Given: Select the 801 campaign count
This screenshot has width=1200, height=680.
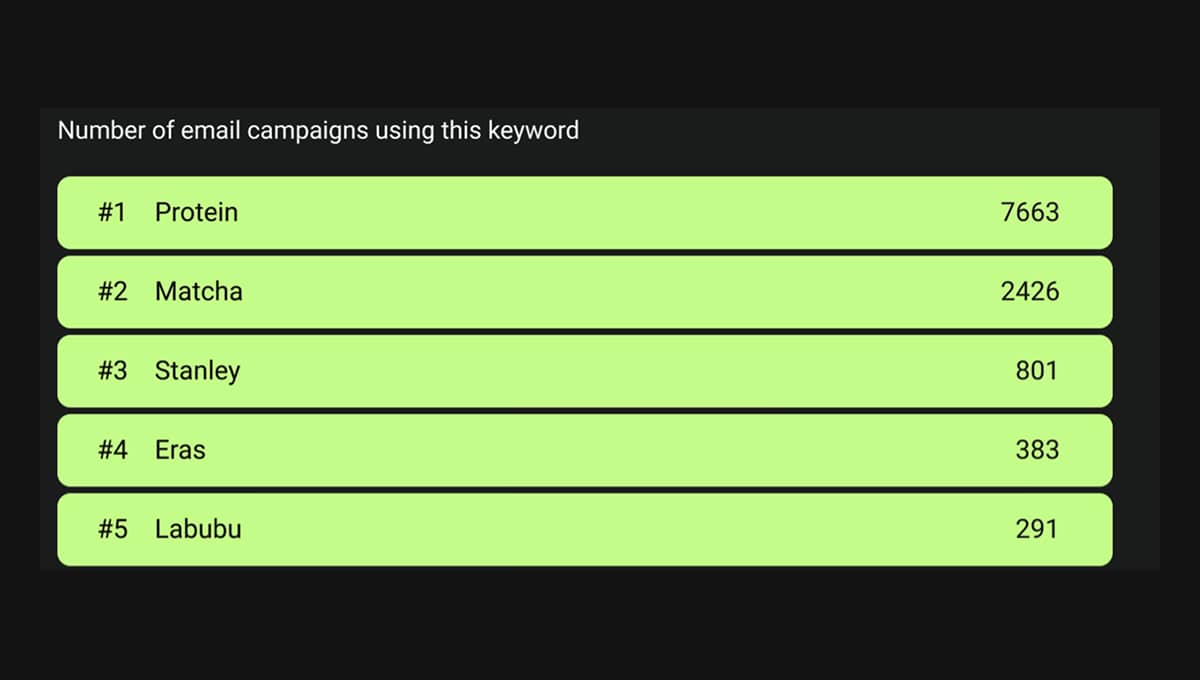Looking at the screenshot, I should click(x=1036, y=371).
